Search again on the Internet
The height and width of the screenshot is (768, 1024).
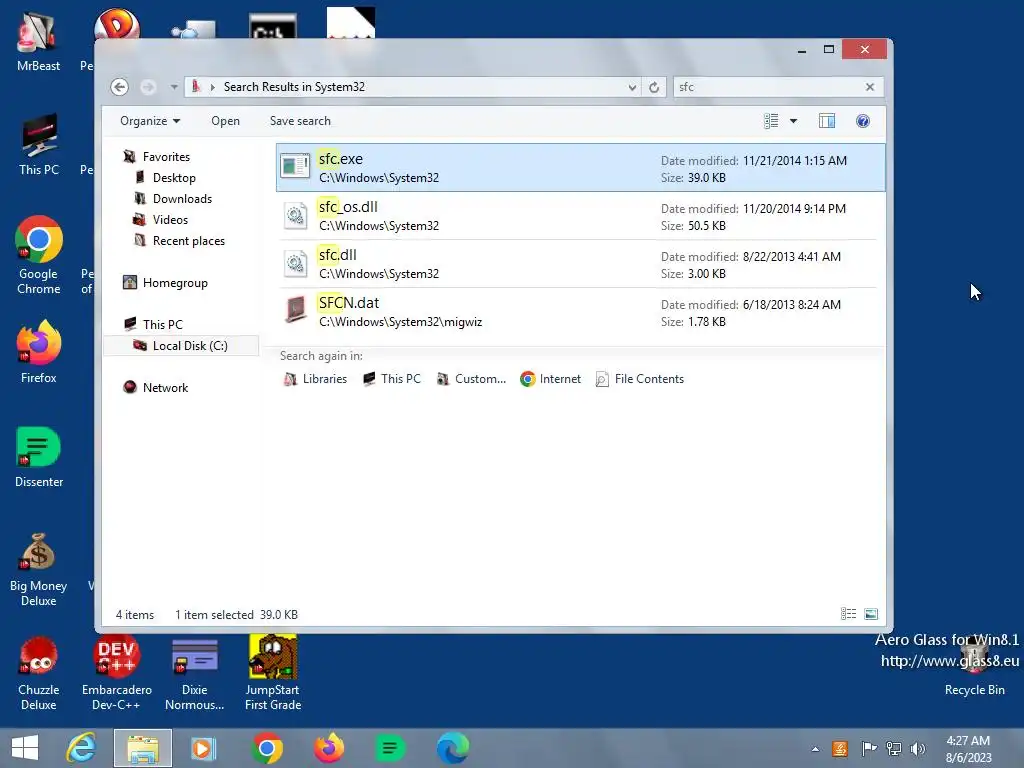click(x=551, y=379)
